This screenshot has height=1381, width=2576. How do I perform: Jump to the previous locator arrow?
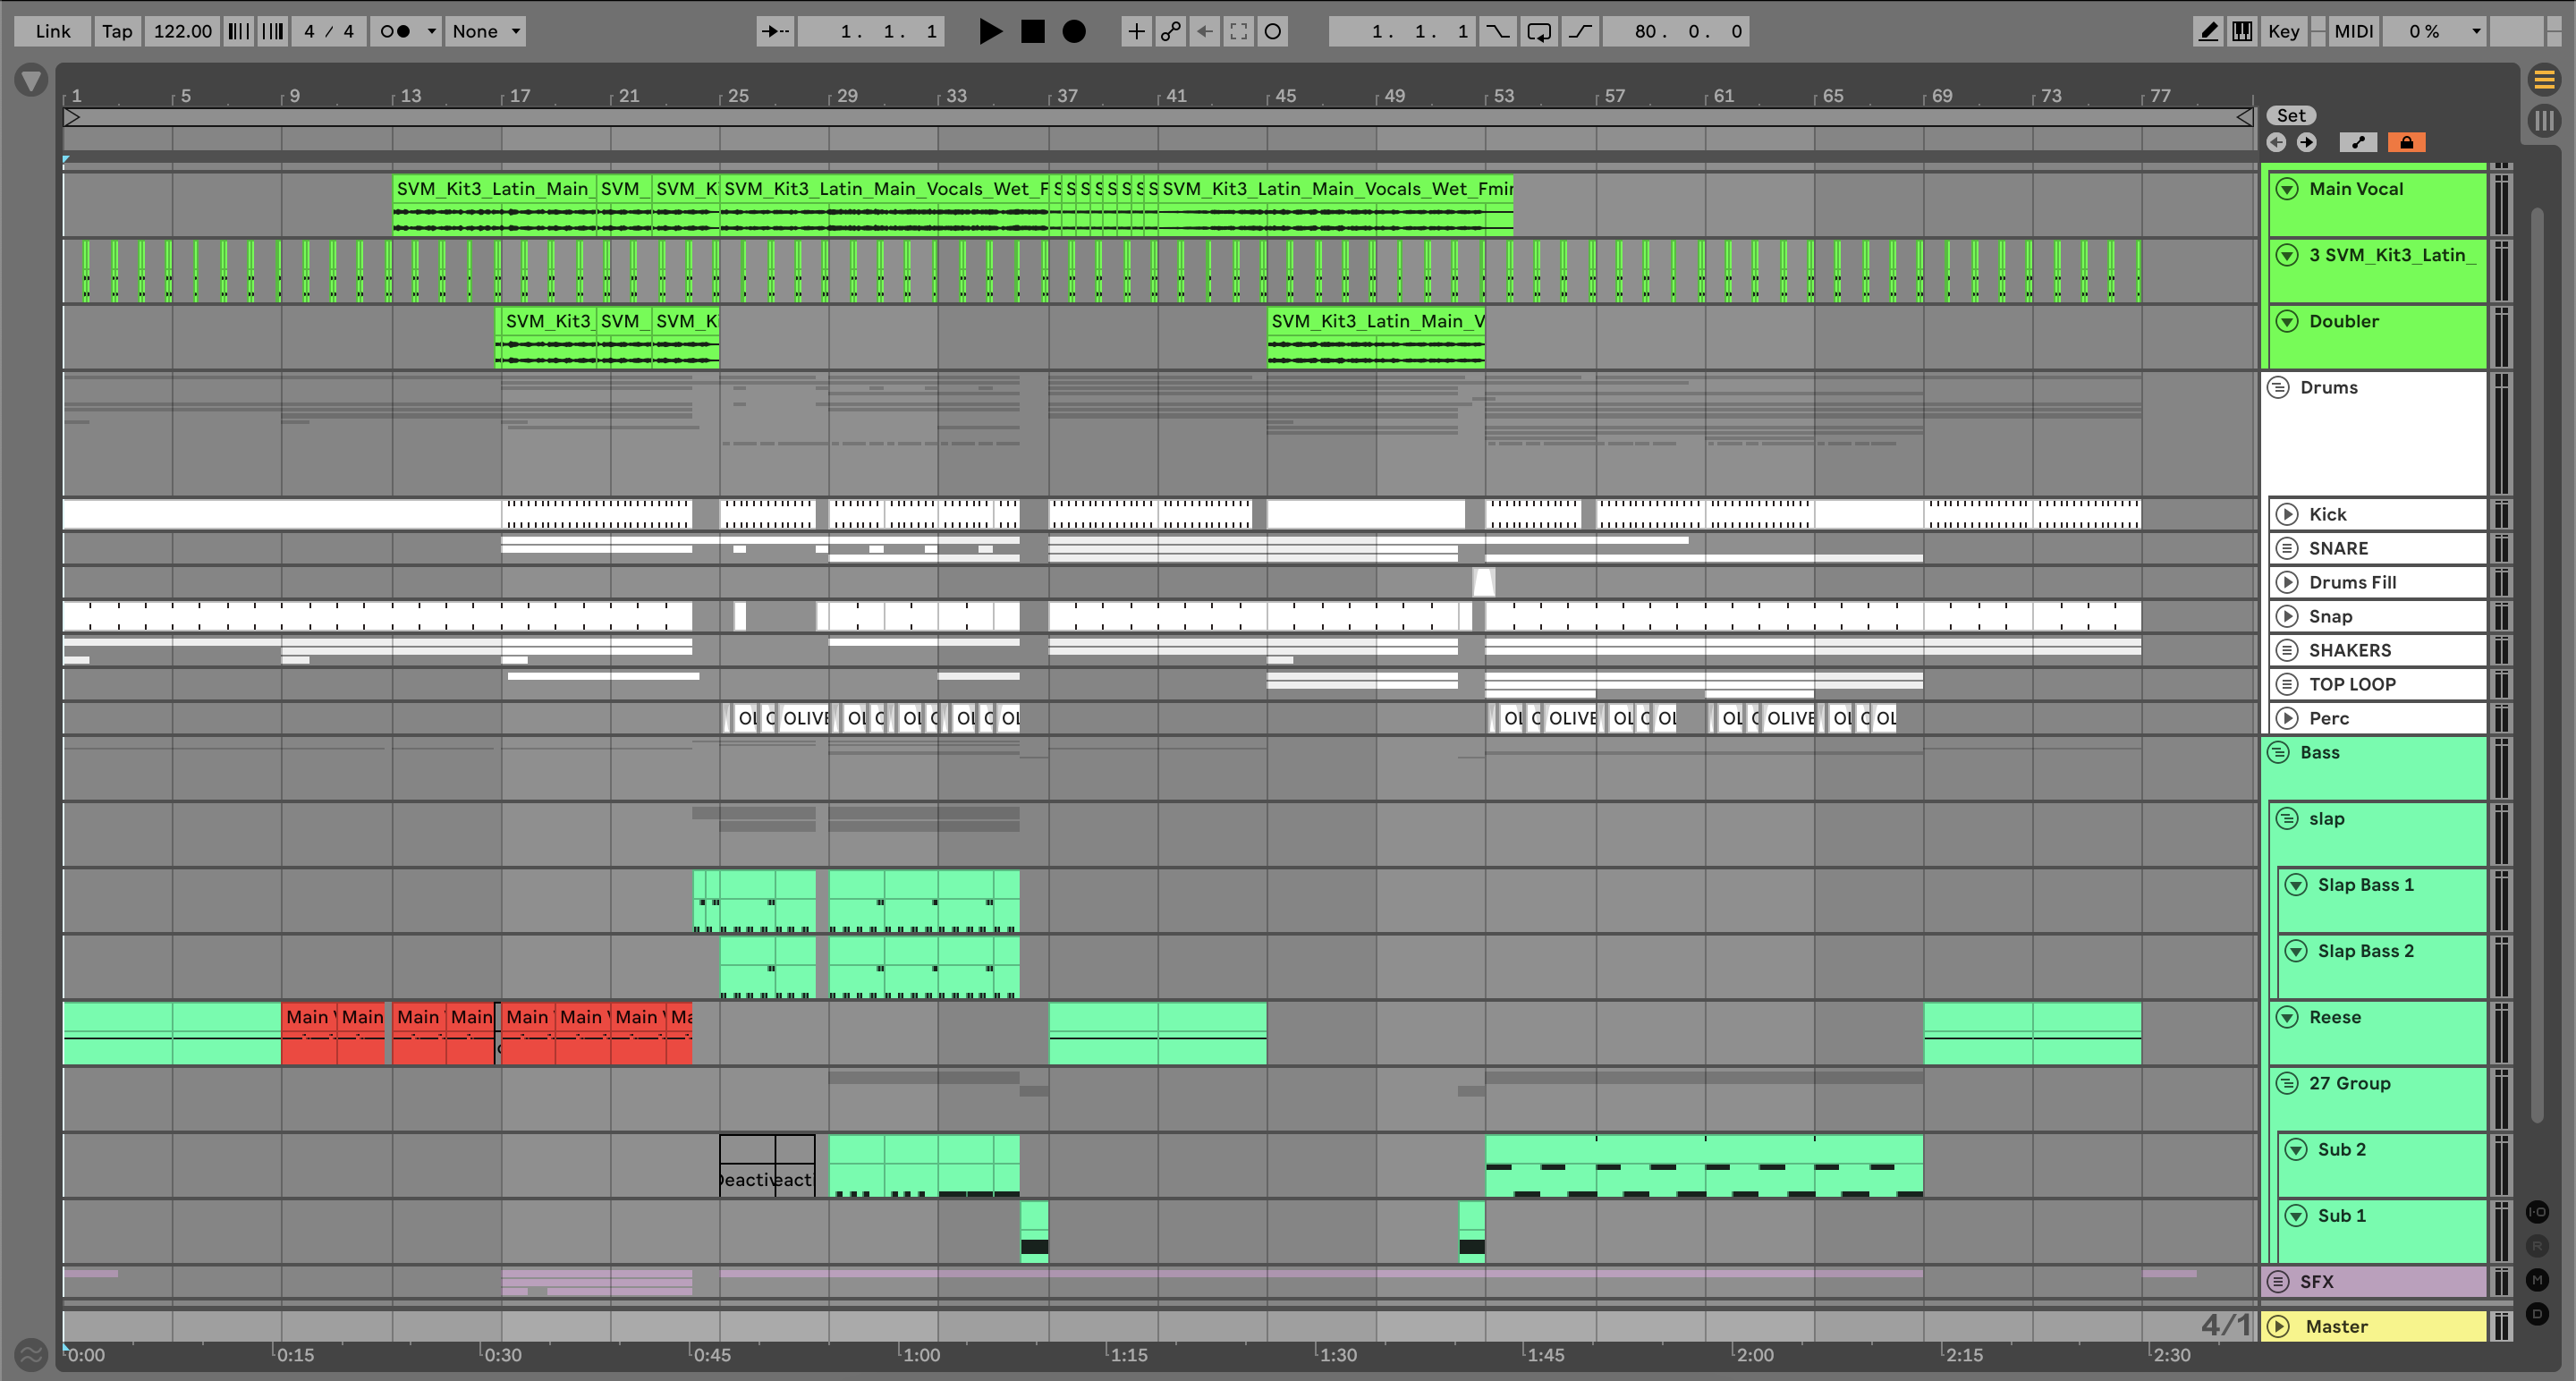(2277, 142)
